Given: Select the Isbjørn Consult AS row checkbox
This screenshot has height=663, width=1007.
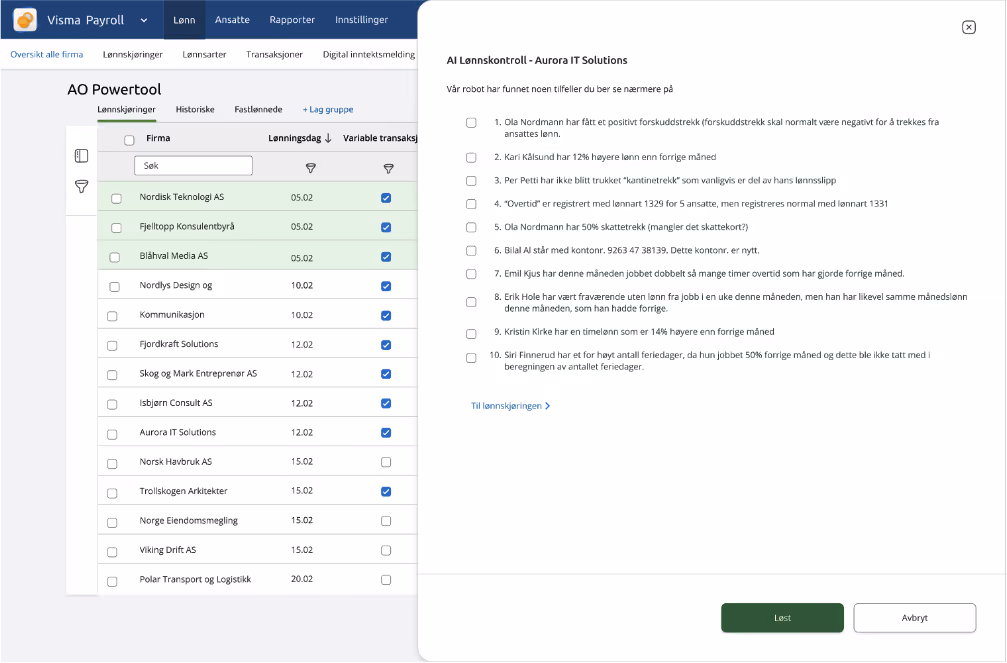Looking at the screenshot, I should point(112,405).
